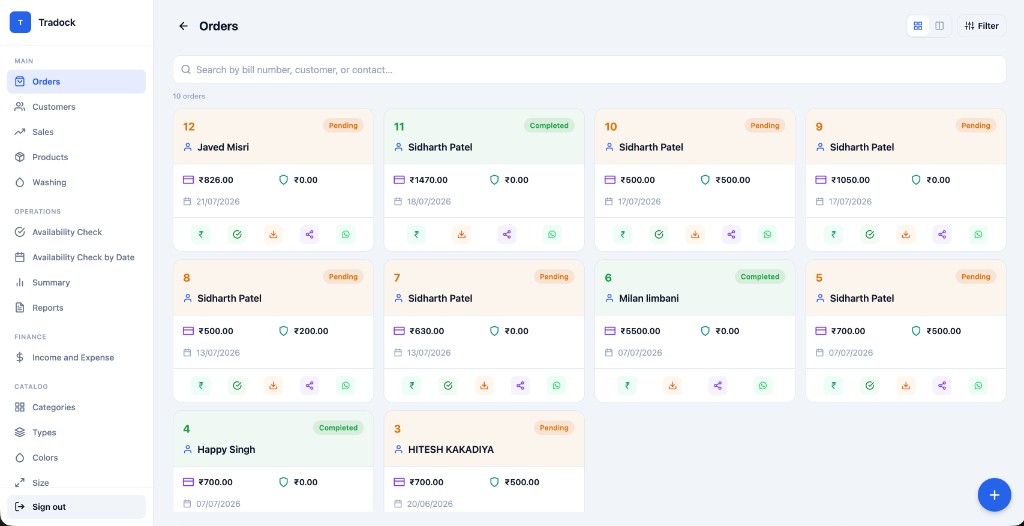
Task: Download the bill for order 11
Action: [x=462, y=234]
